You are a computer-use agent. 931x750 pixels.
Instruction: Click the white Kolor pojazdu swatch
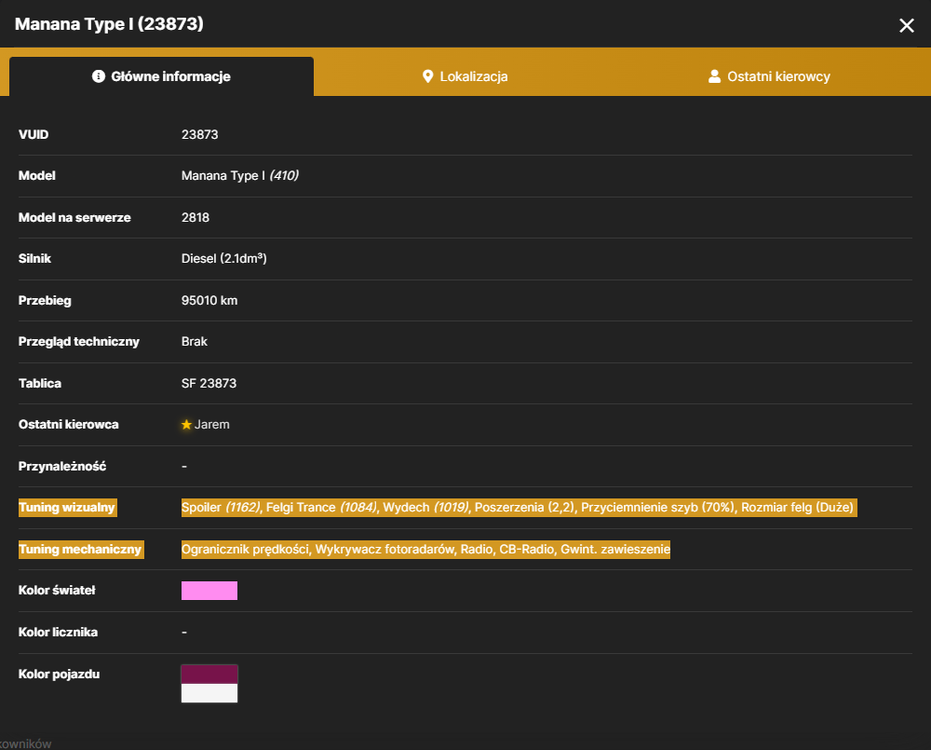(x=209, y=694)
